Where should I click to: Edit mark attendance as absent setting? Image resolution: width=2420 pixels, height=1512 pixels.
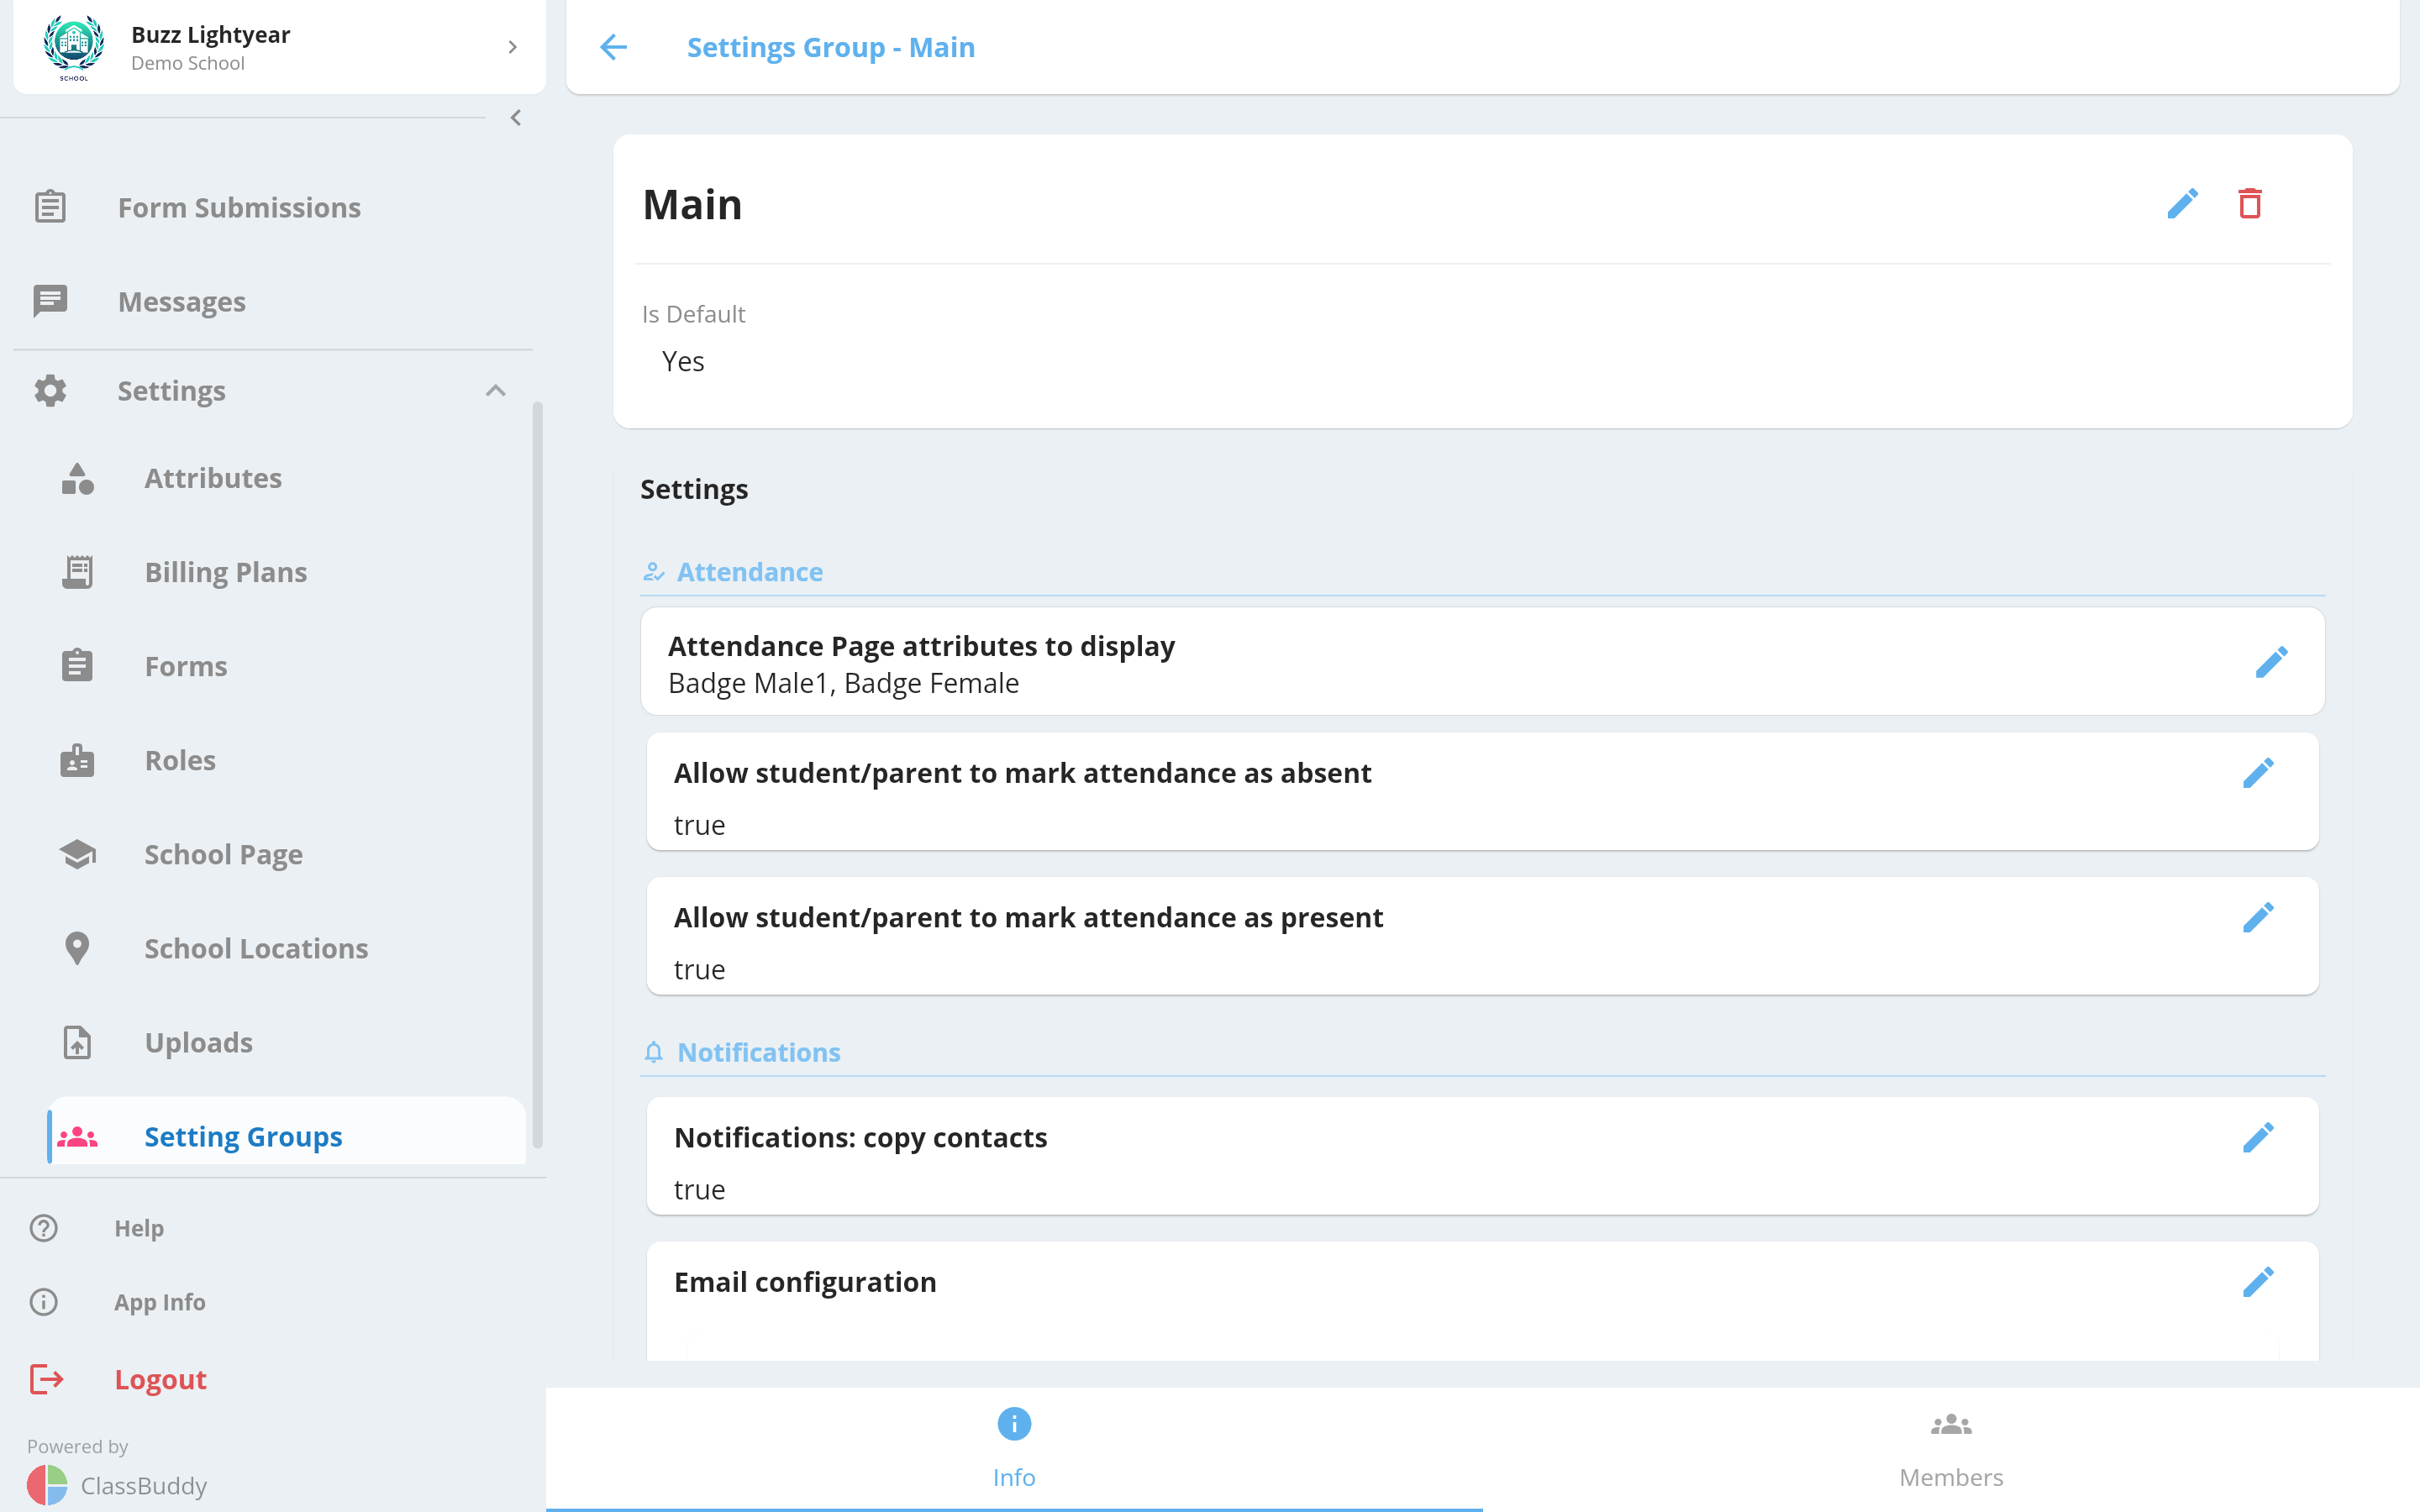pyautogui.click(x=2258, y=773)
